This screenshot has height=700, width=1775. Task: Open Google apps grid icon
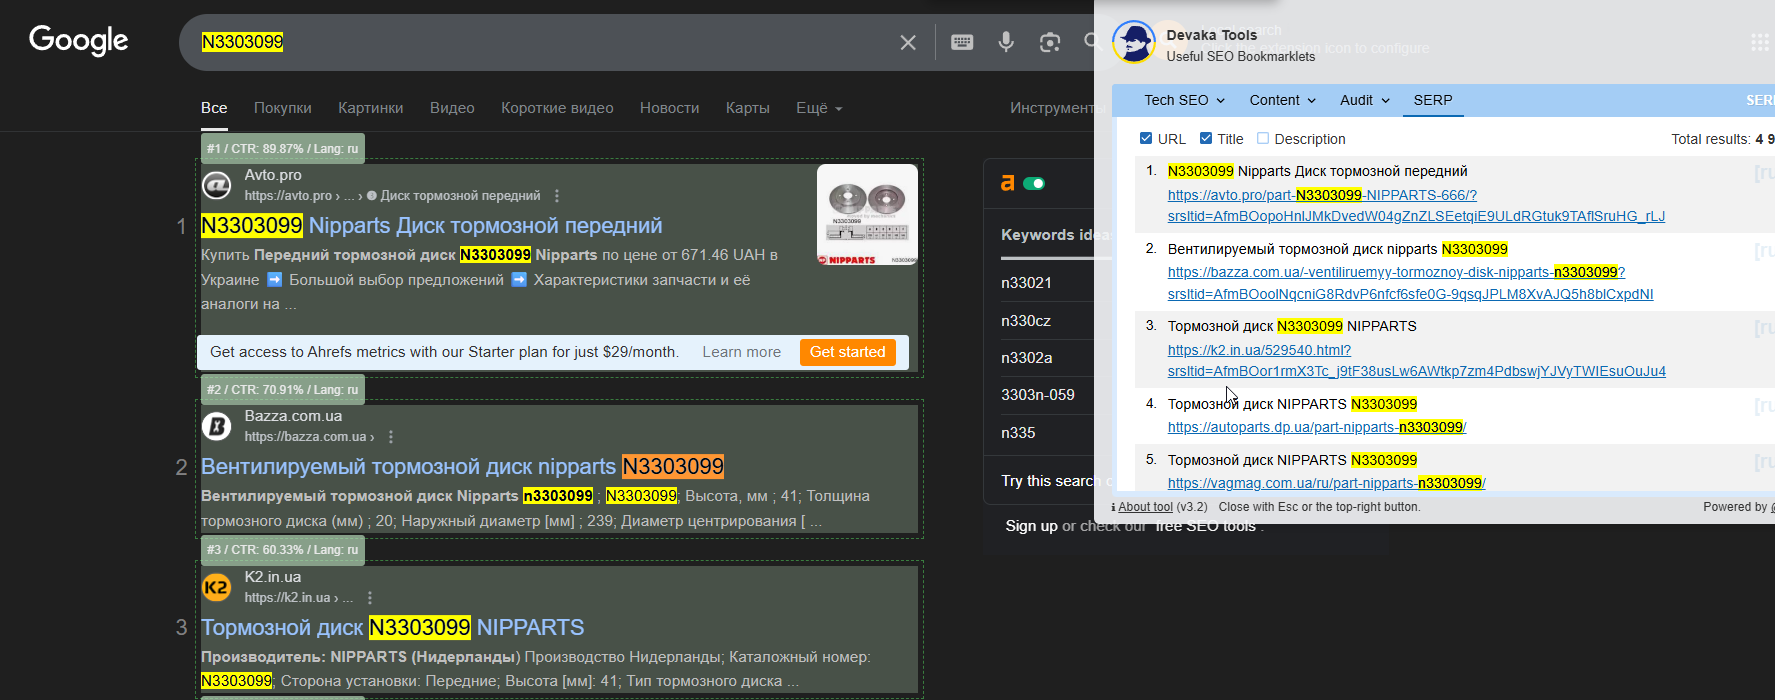1760,42
